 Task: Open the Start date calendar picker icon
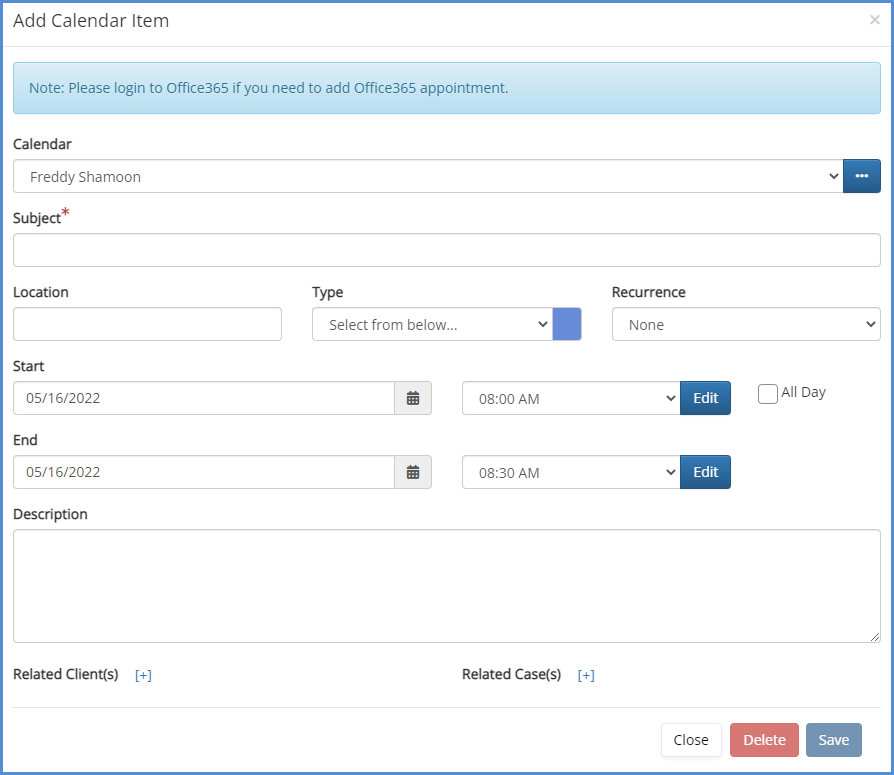[x=413, y=398]
